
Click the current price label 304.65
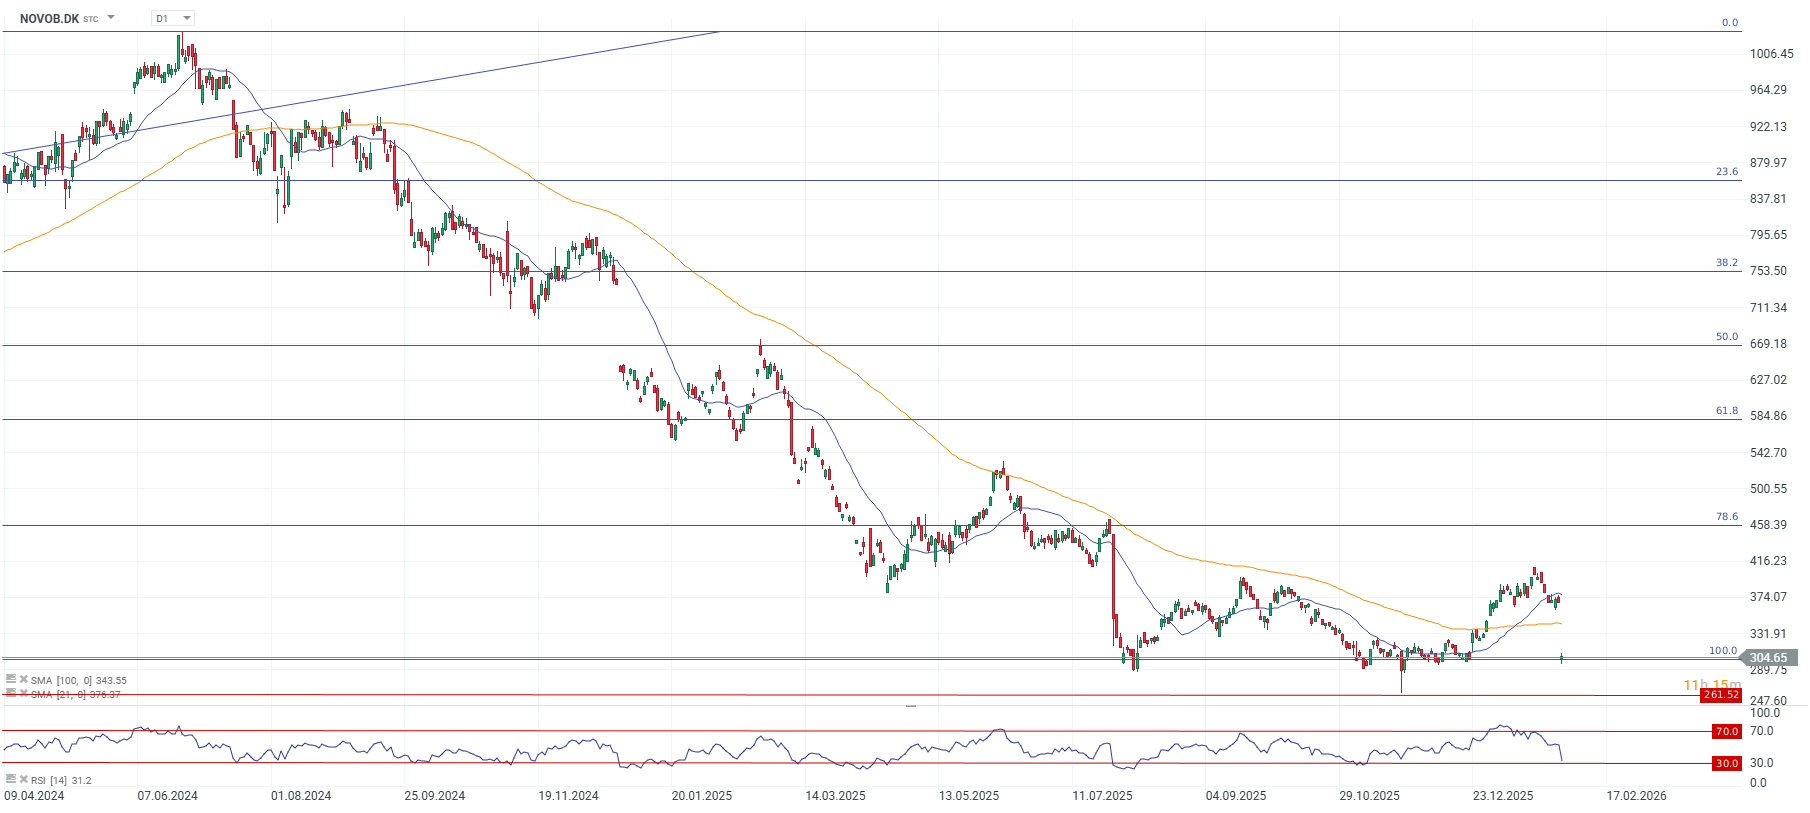coord(1768,658)
